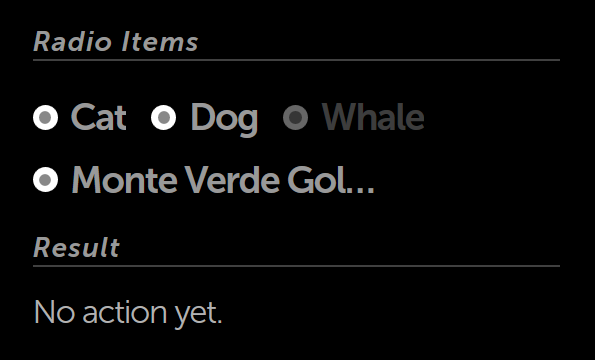Select the Cat radio button circle

tap(46, 118)
